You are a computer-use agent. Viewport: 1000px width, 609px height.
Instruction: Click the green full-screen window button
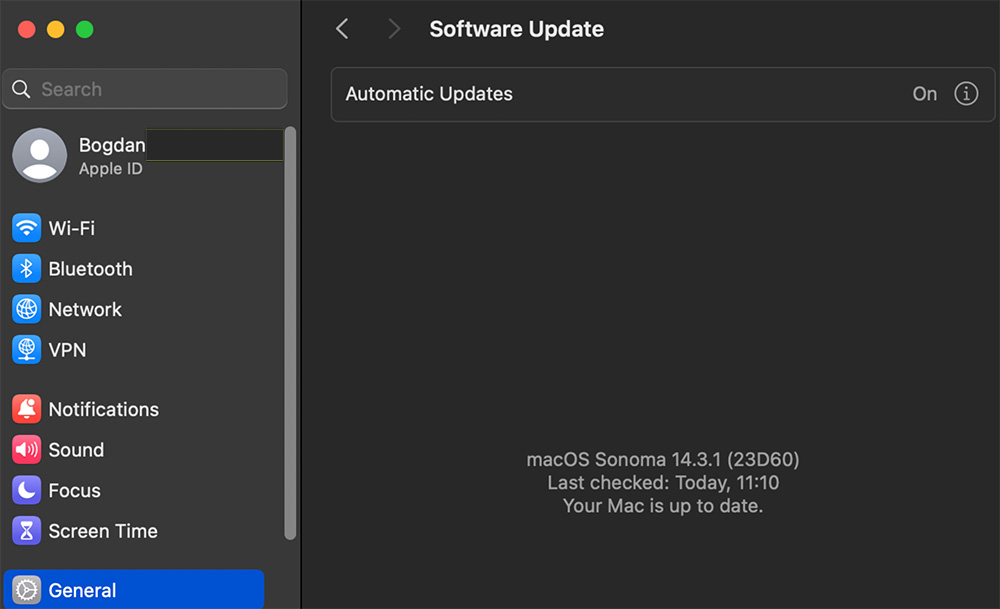point(85,29)
